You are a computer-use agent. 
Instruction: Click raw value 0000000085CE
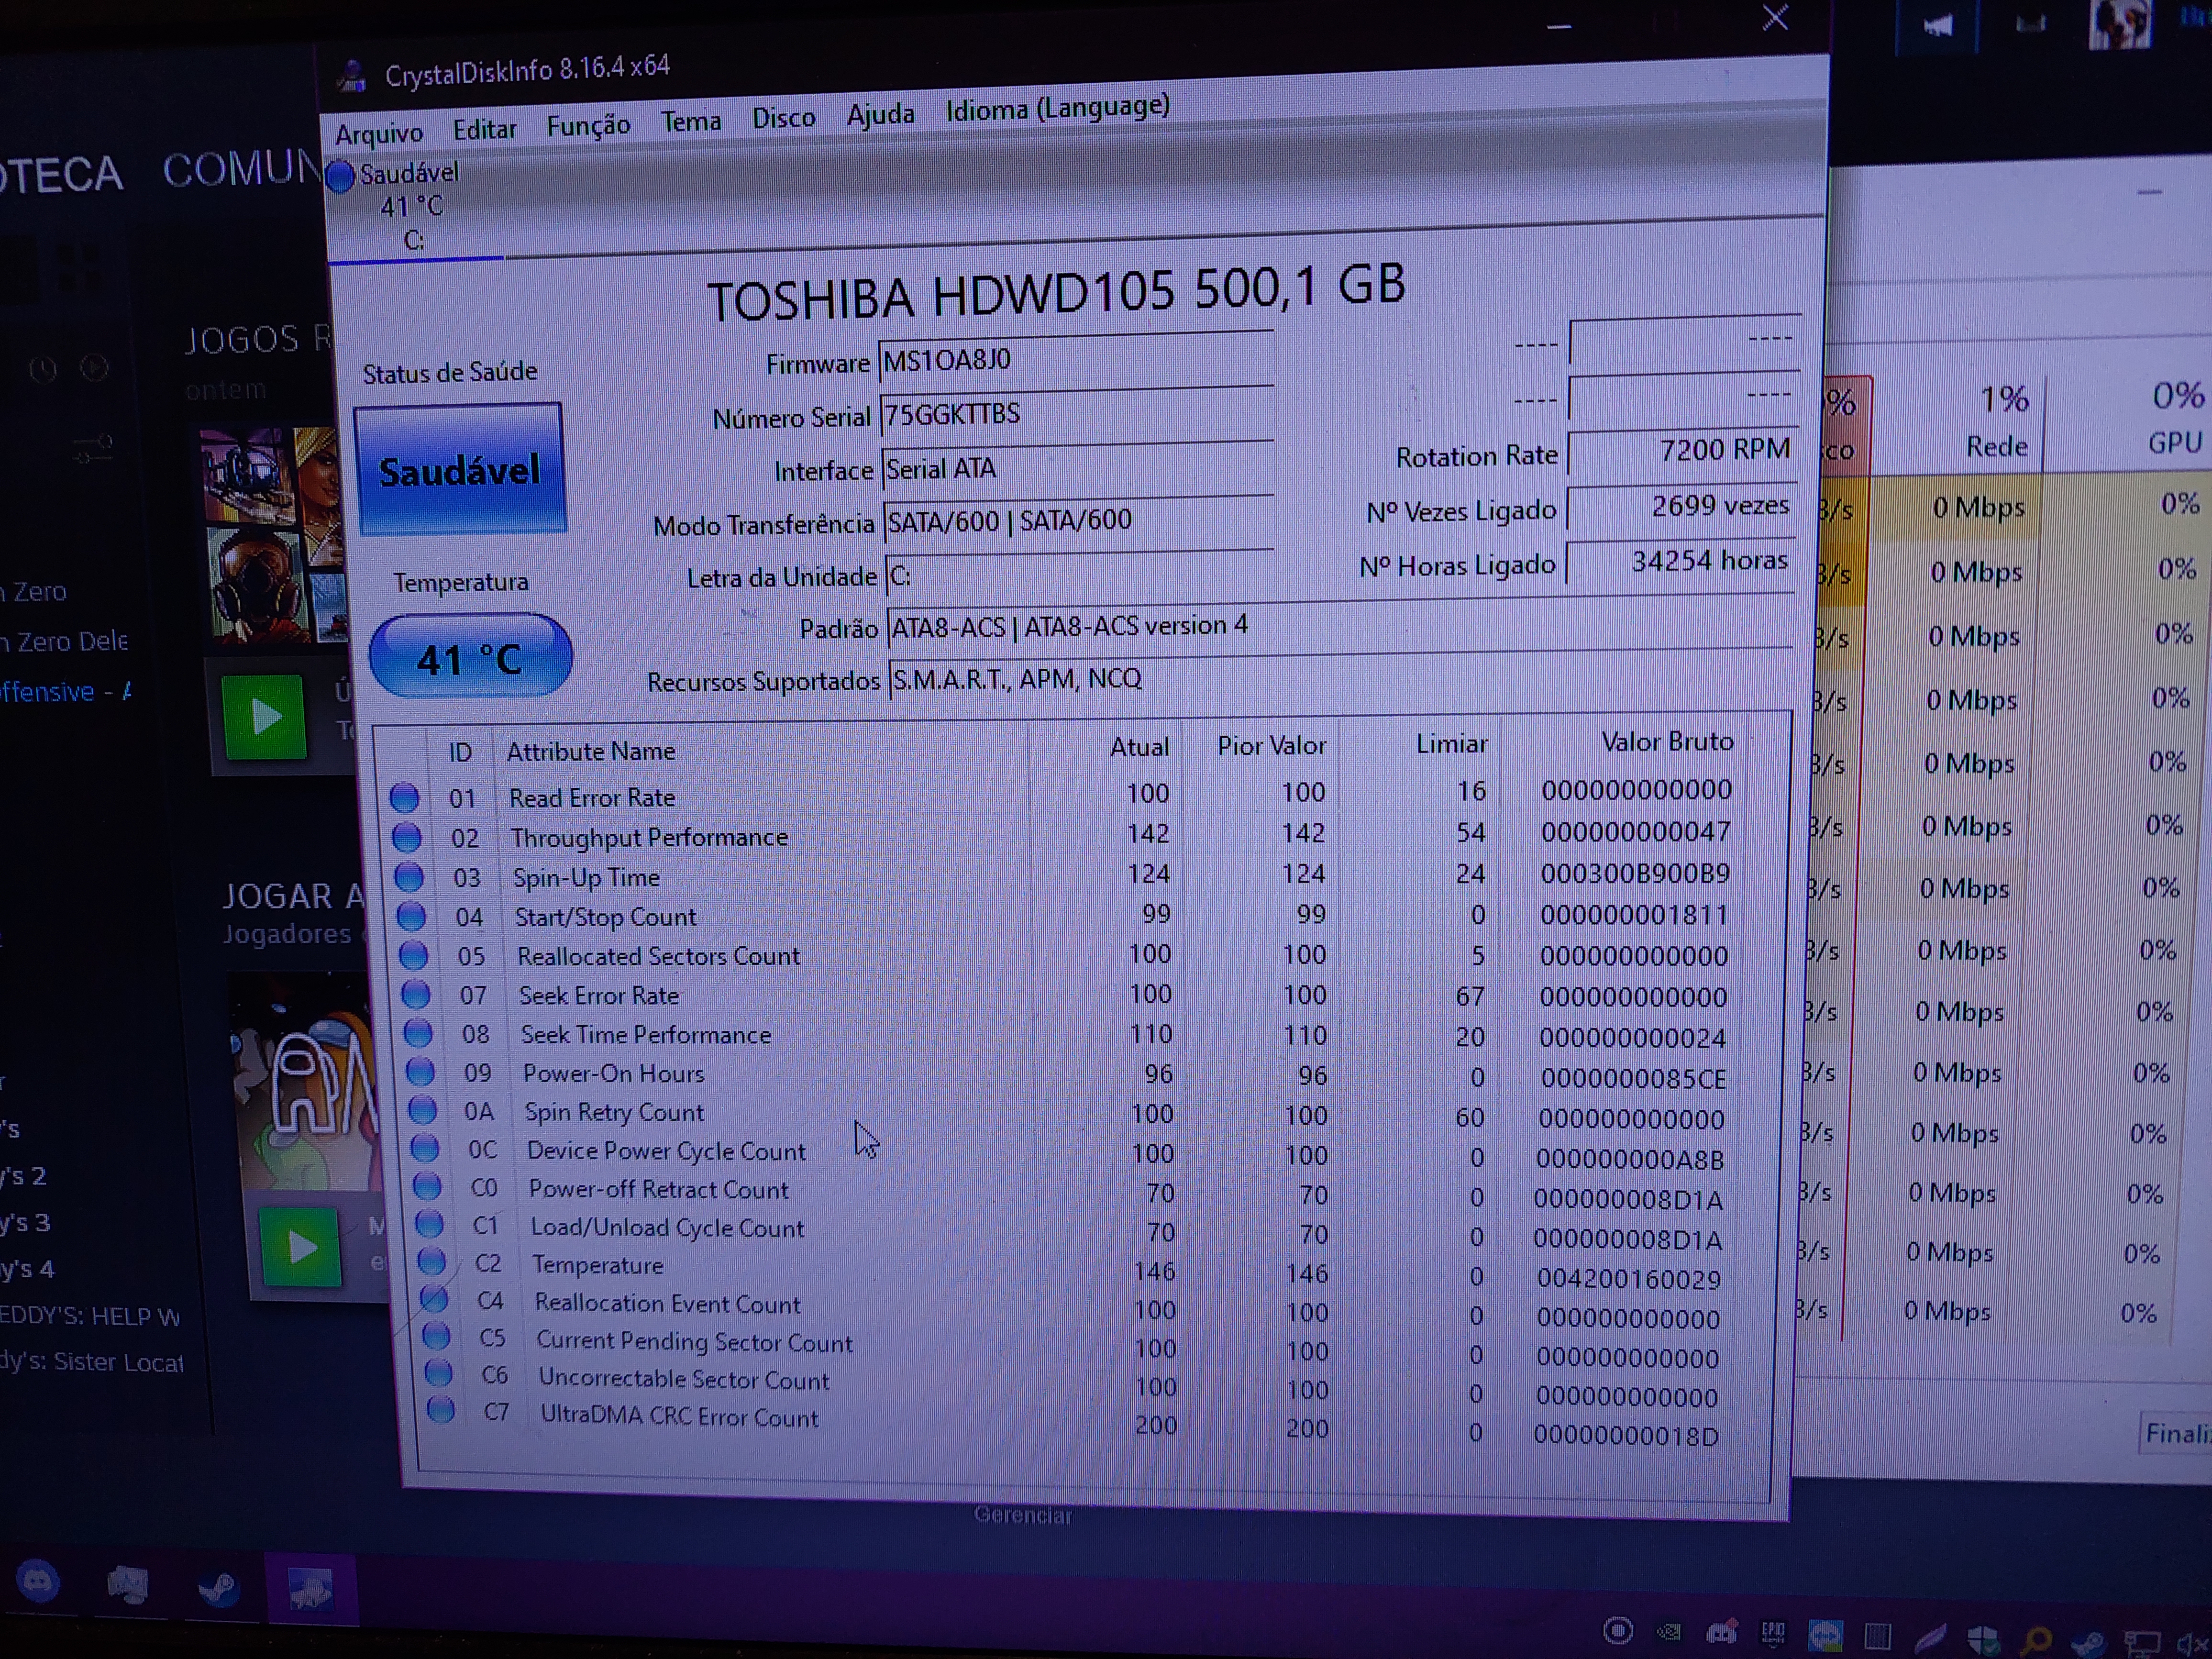point(1633,1079)
